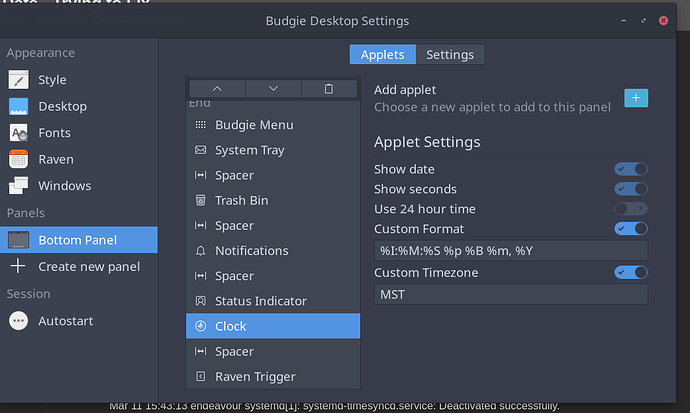Click the Create new panel plus icon

point(18,266)
